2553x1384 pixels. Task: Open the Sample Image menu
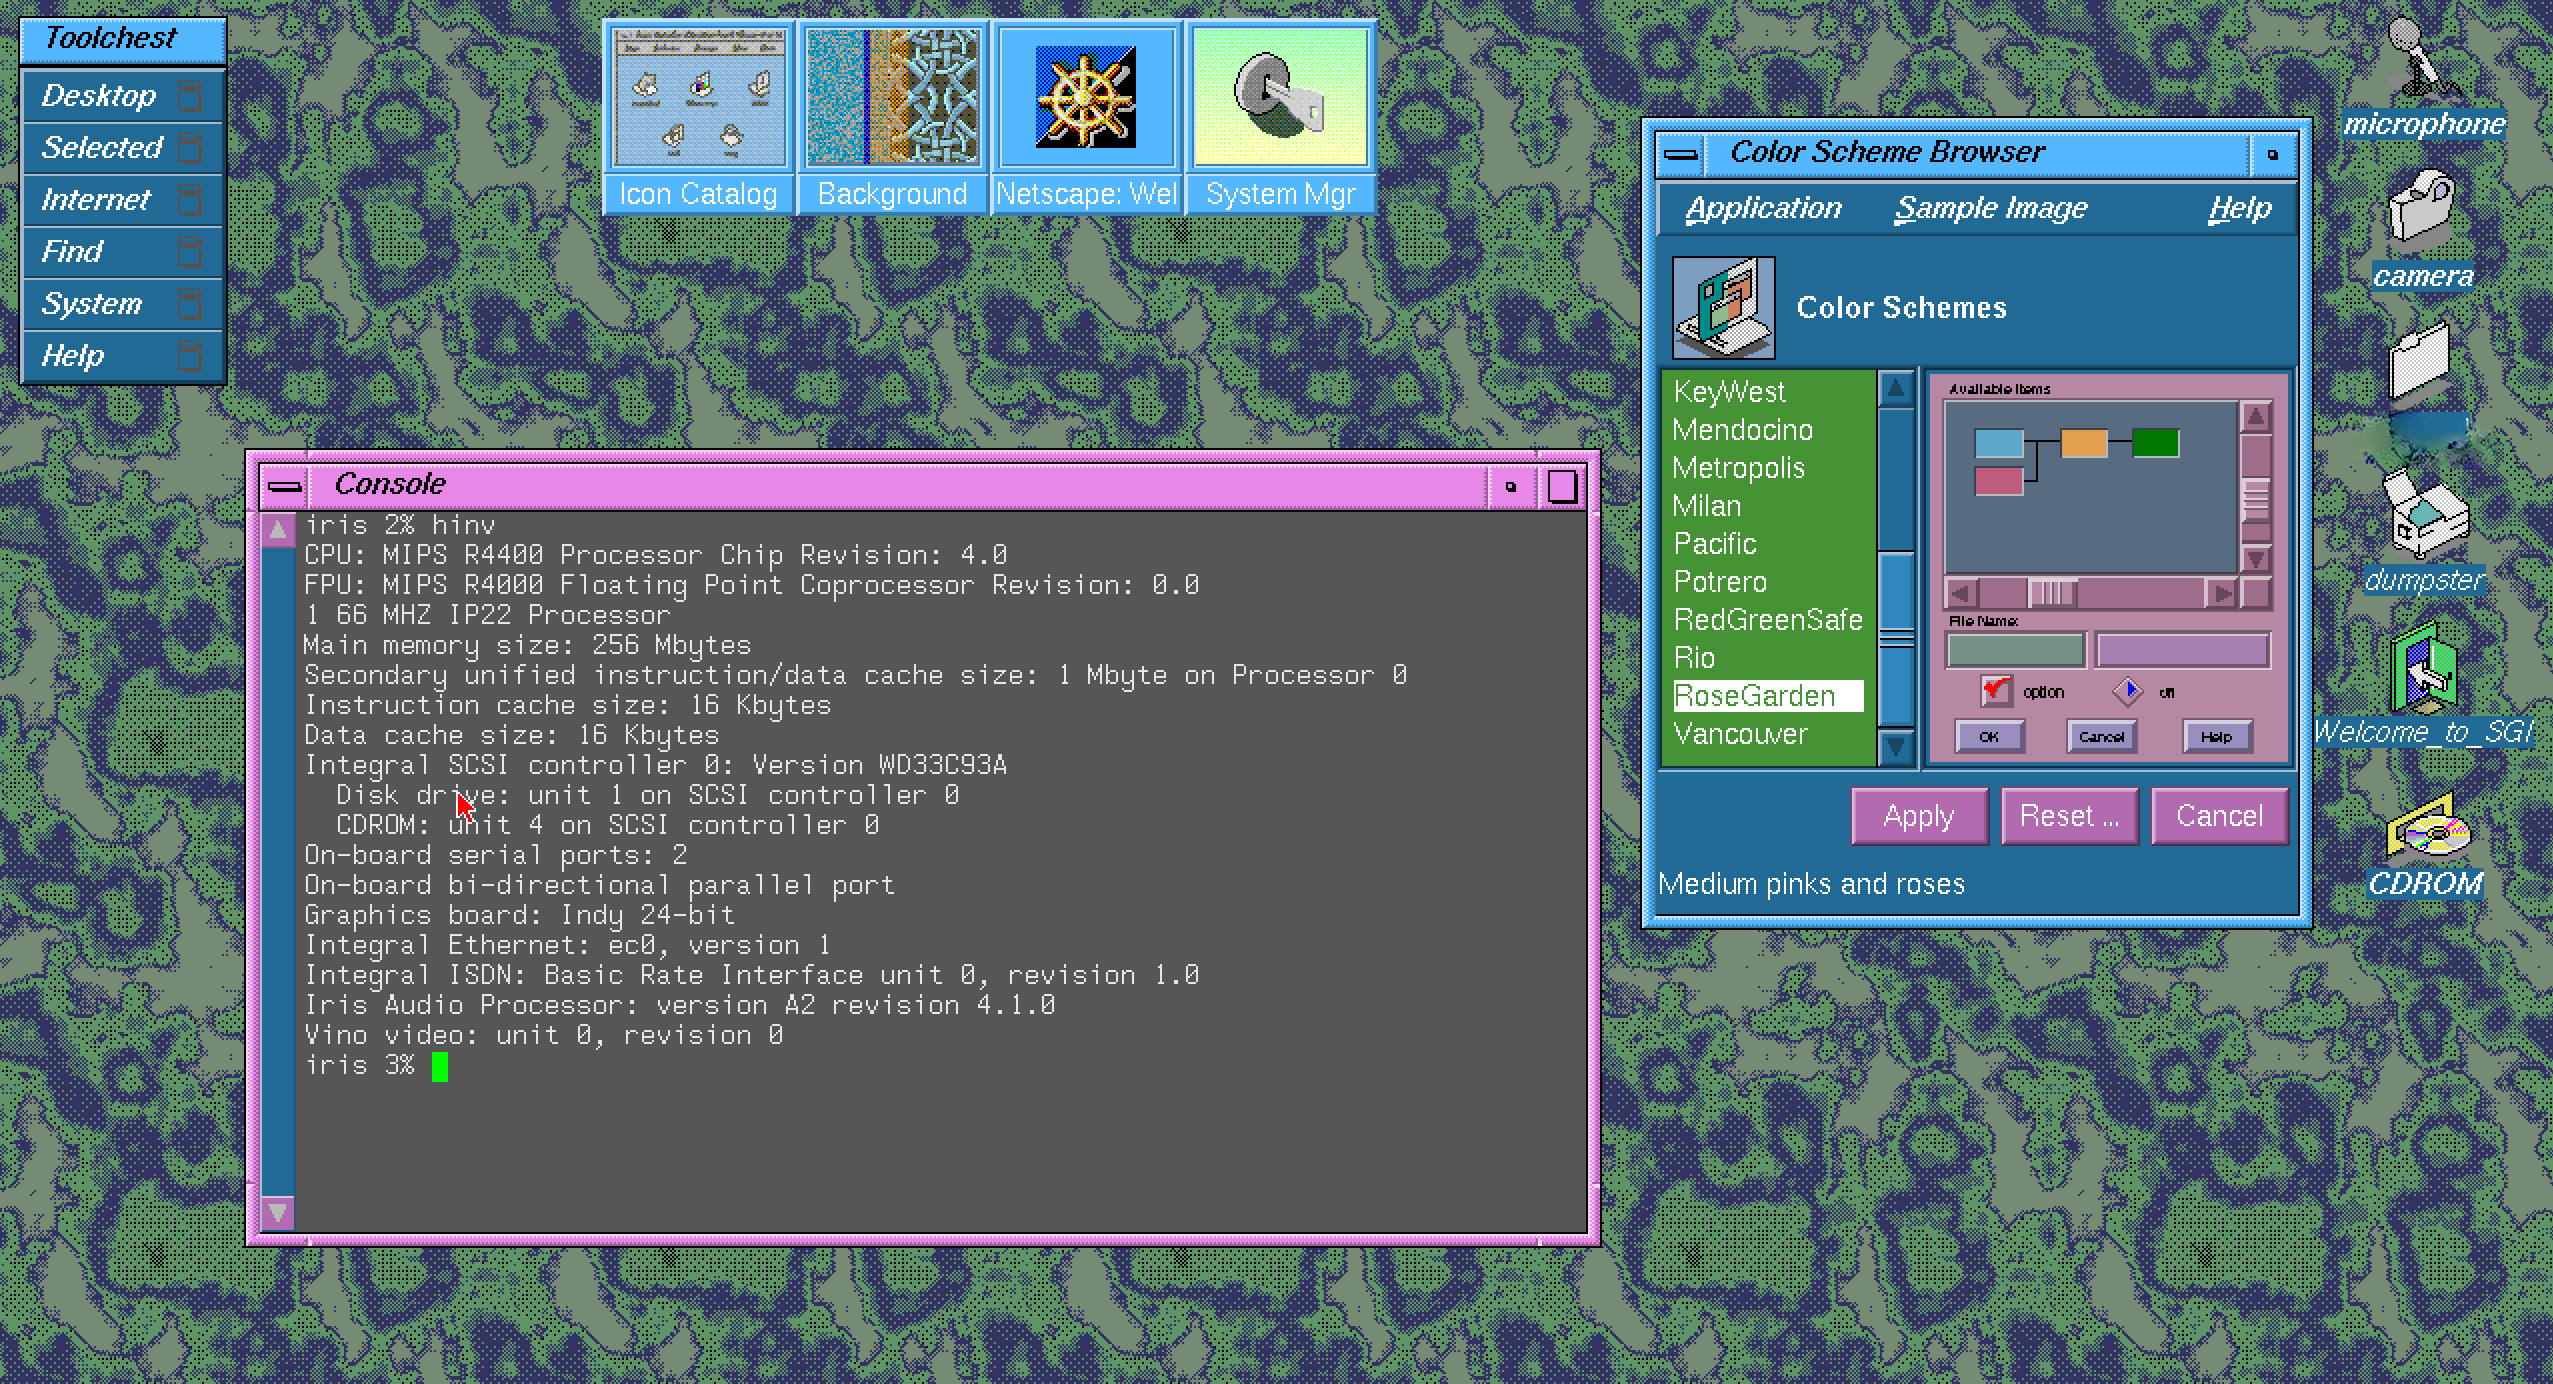[1990, 208]
